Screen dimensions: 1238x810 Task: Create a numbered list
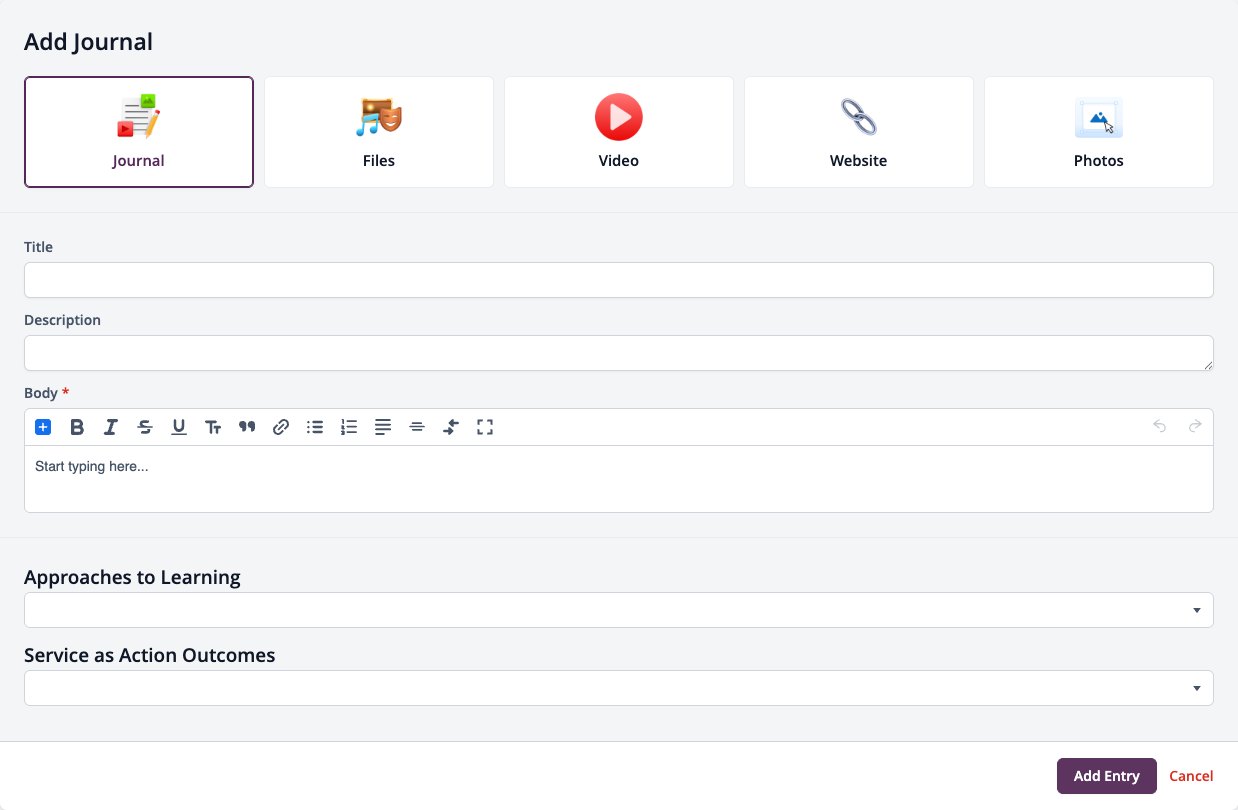[x=349, y=427]
